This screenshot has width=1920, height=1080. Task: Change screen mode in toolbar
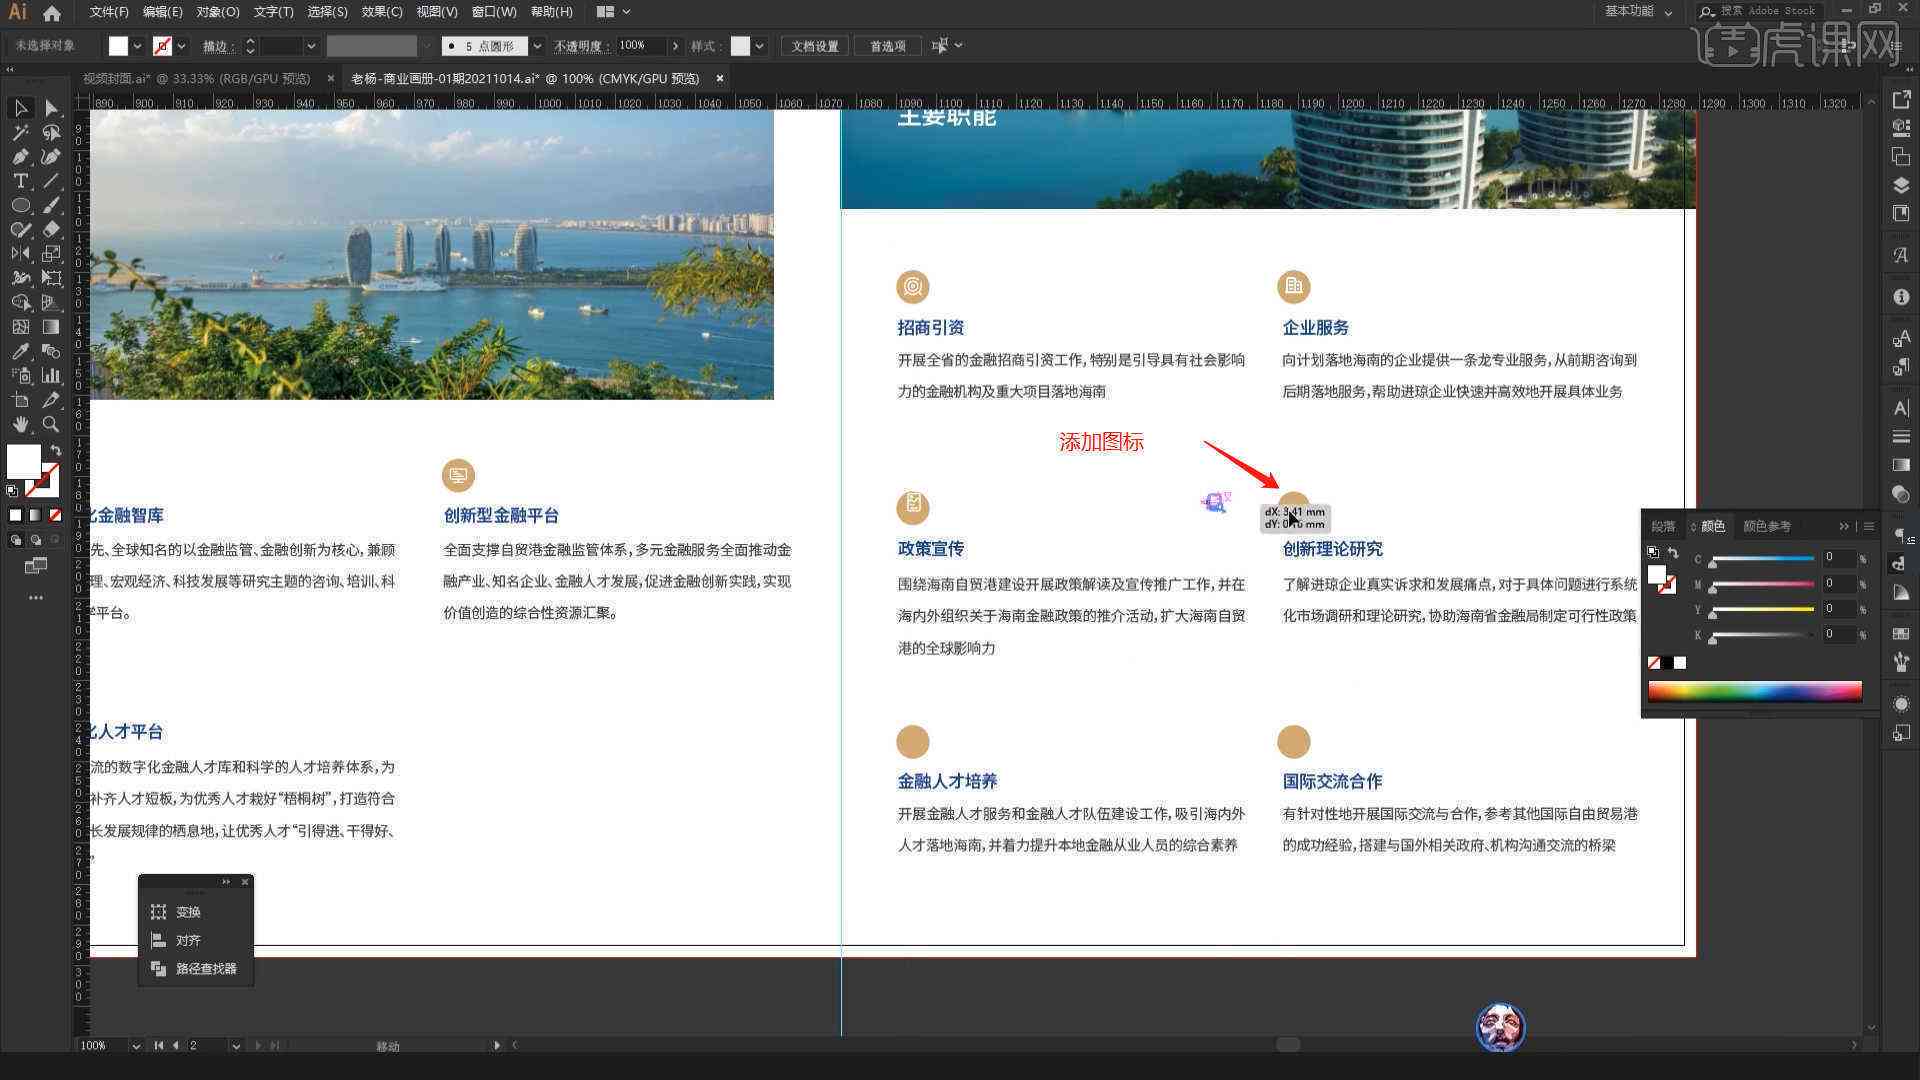(36, 566)
